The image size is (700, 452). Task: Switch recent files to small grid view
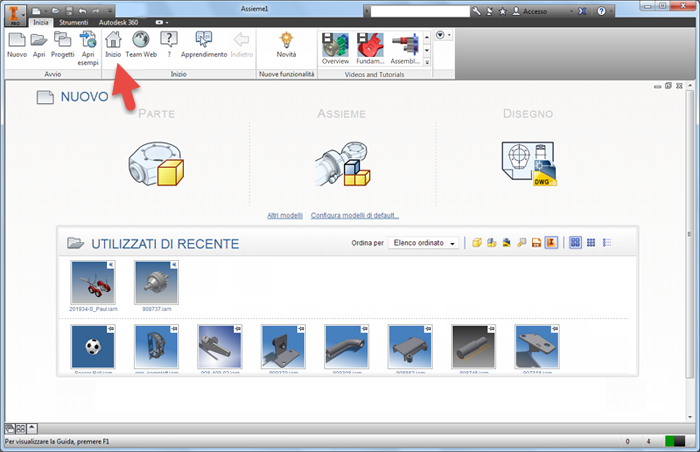(x=591, y=243)
